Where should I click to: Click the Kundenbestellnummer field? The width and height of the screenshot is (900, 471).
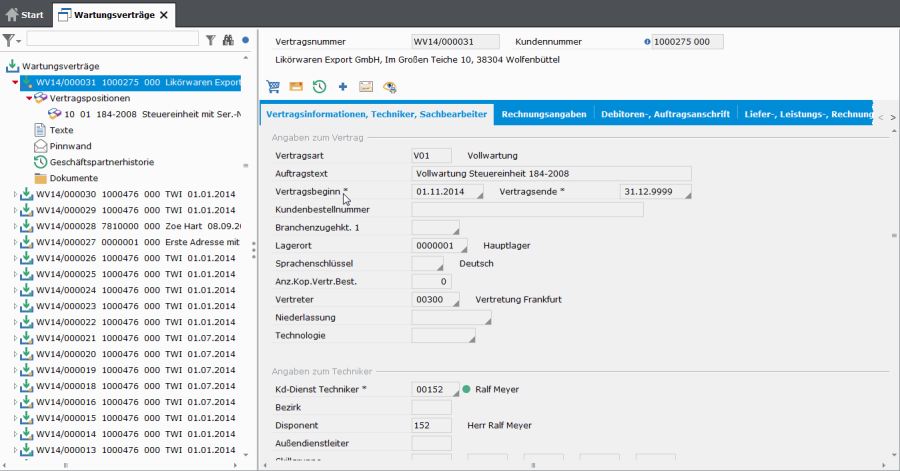pos(527,209)
